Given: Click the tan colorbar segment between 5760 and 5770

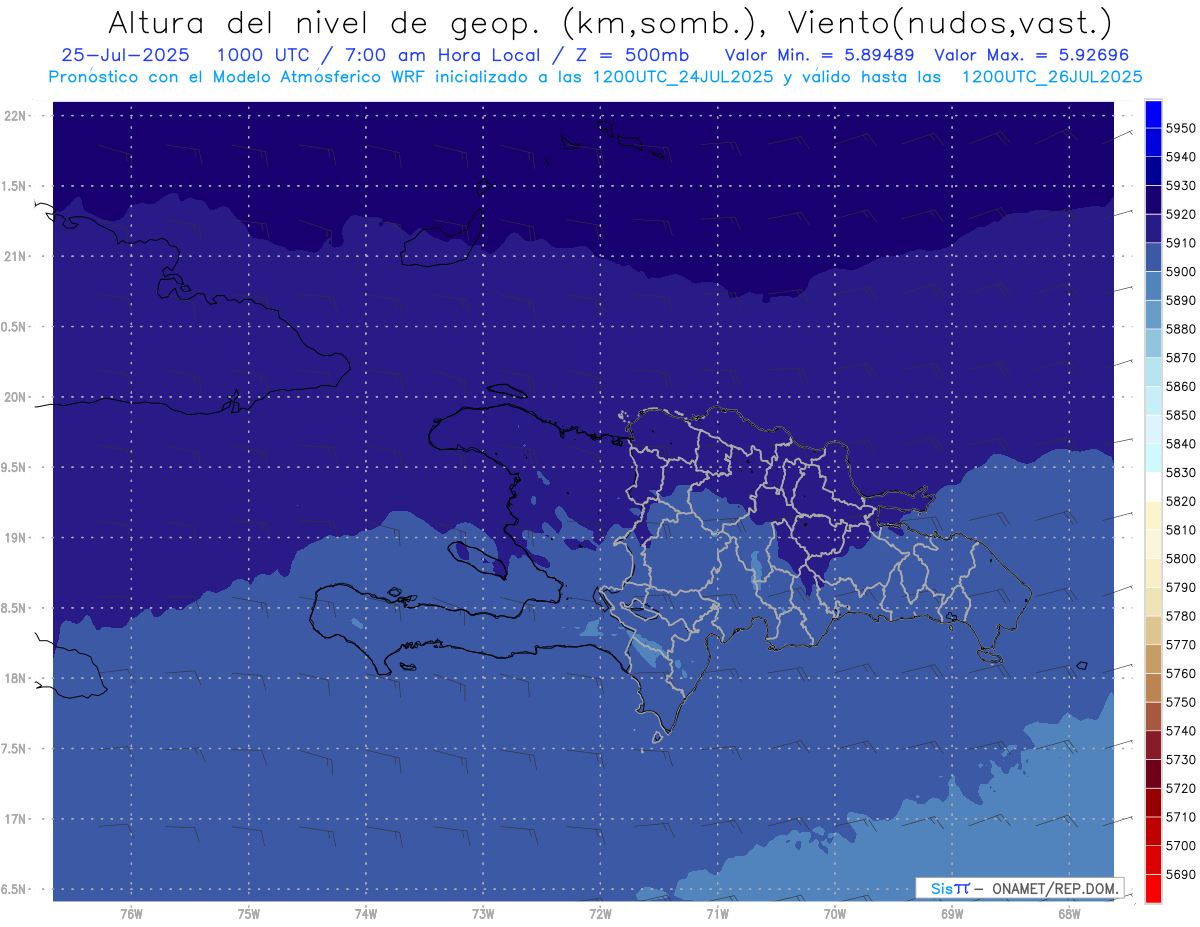Looking at the screenshot, I should [1153, 659].
